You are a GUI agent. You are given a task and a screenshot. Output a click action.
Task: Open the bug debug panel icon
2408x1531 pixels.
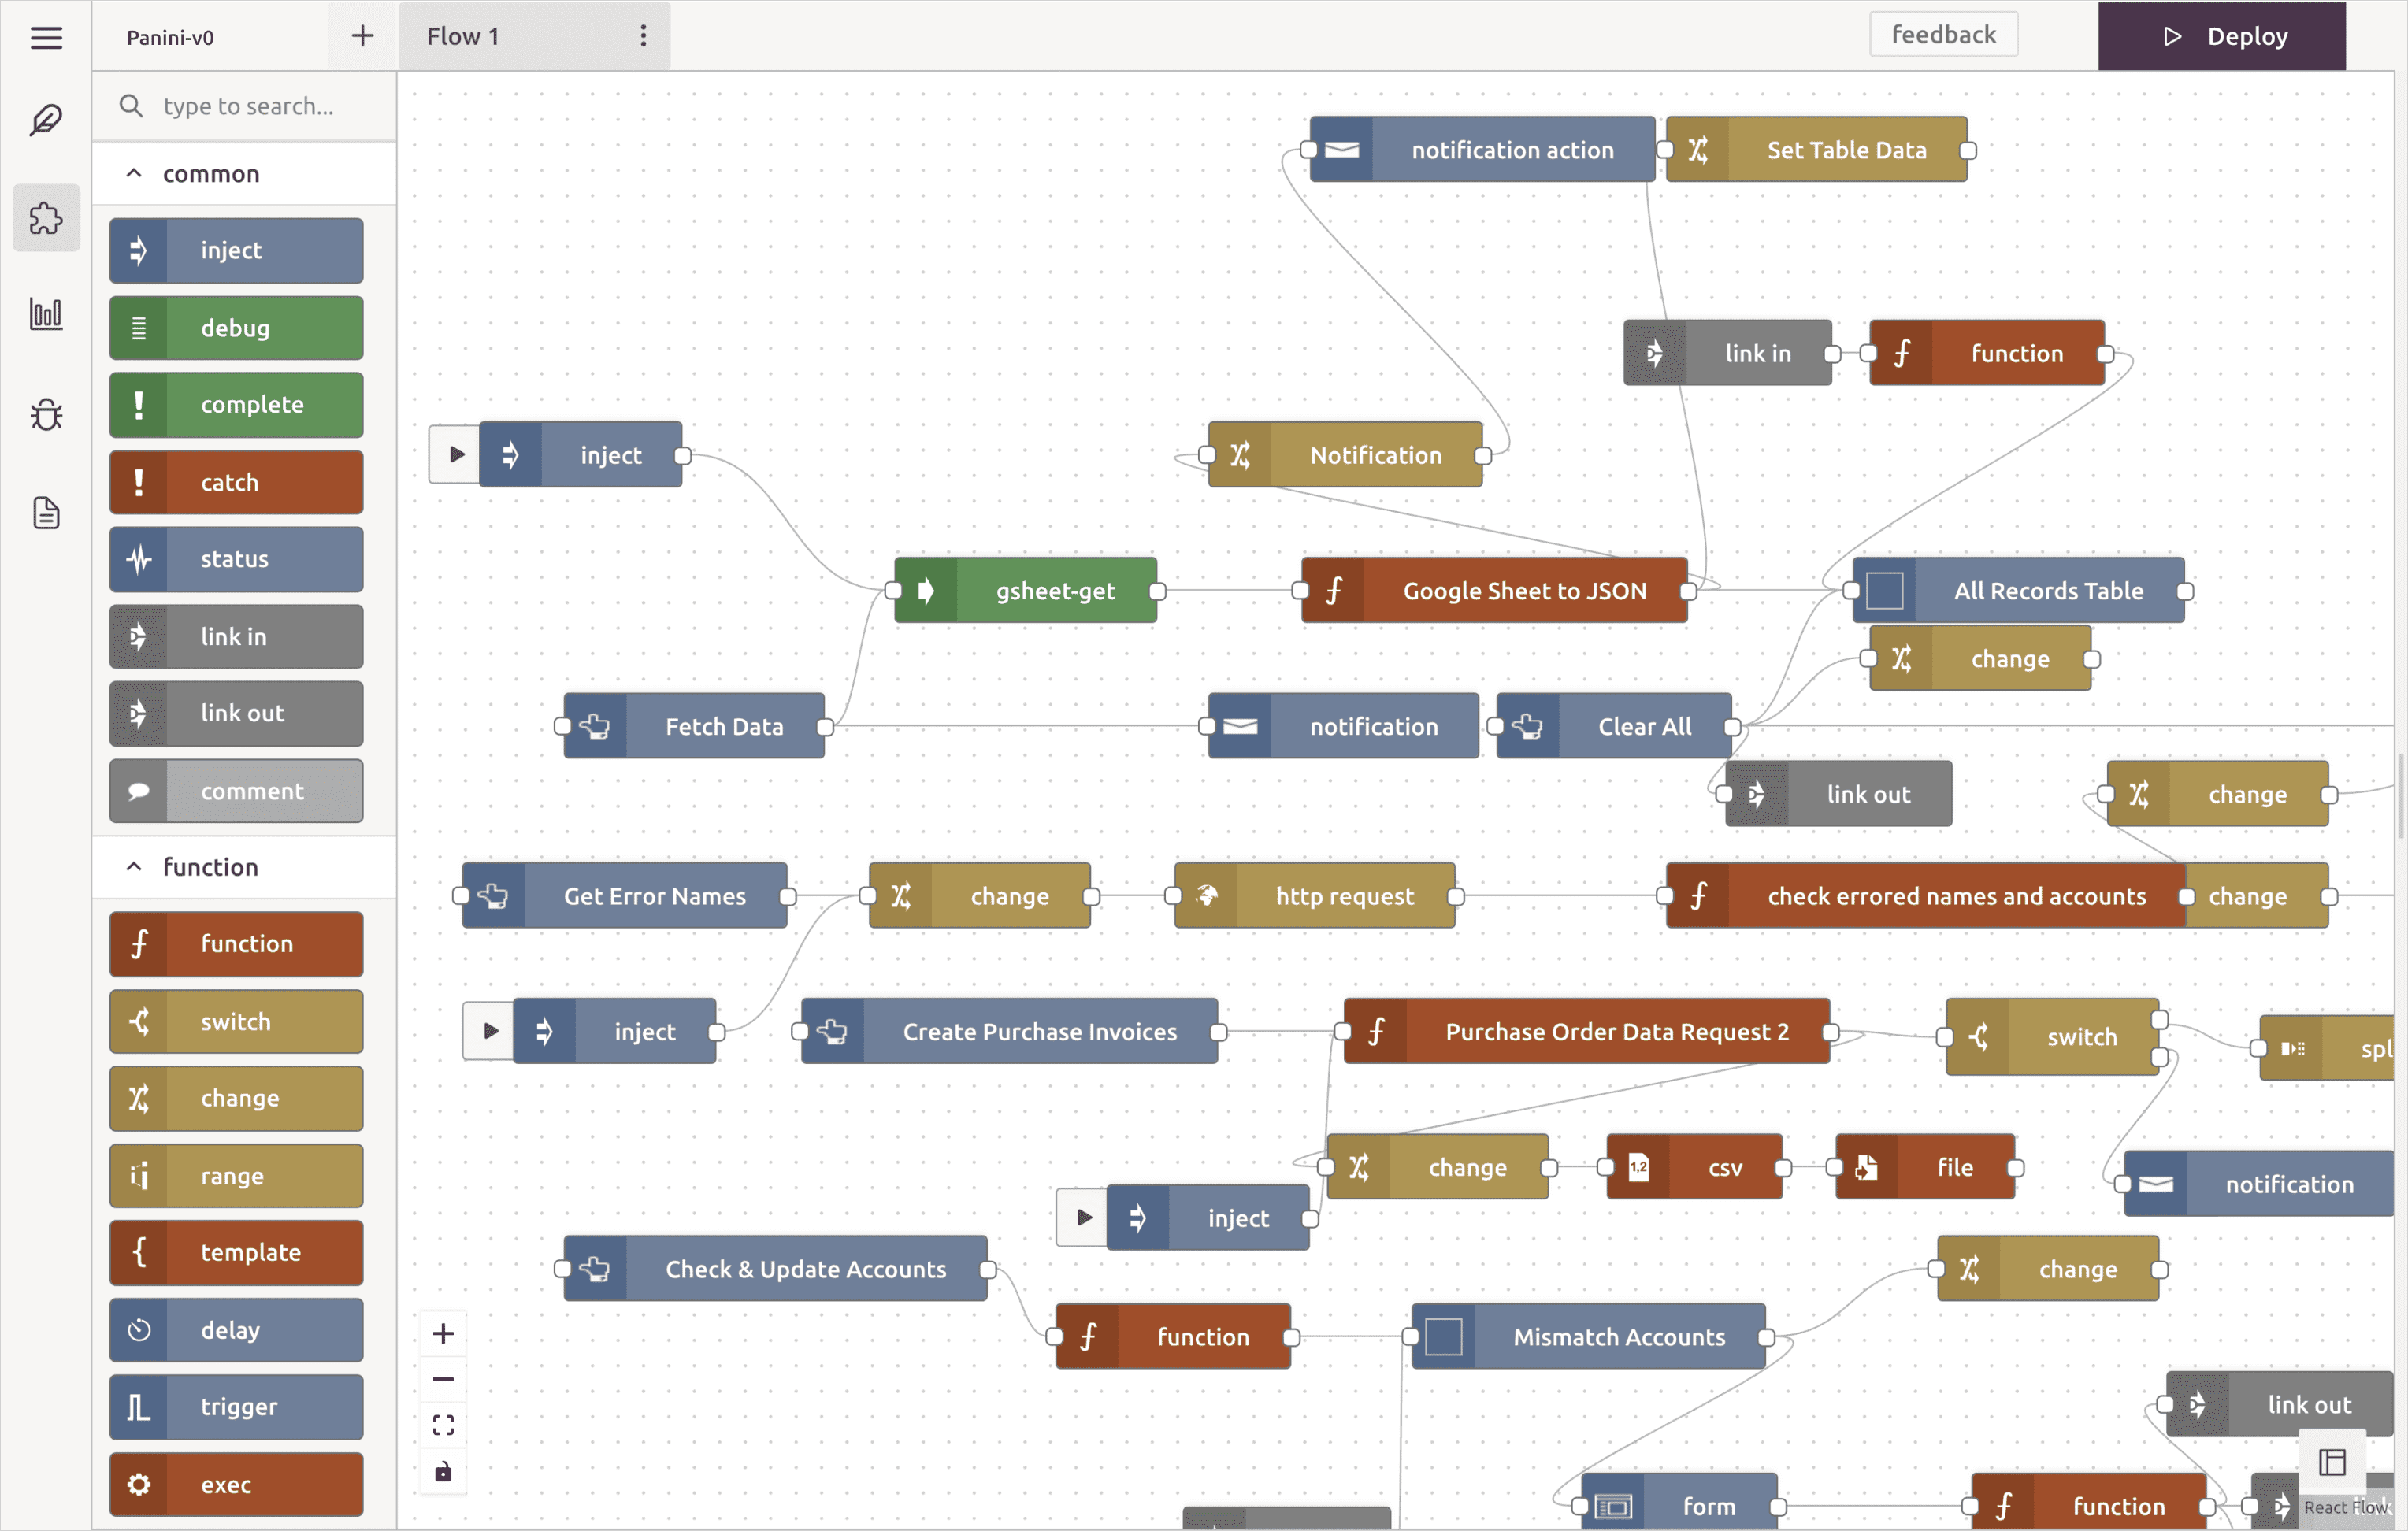coord(46,414)
